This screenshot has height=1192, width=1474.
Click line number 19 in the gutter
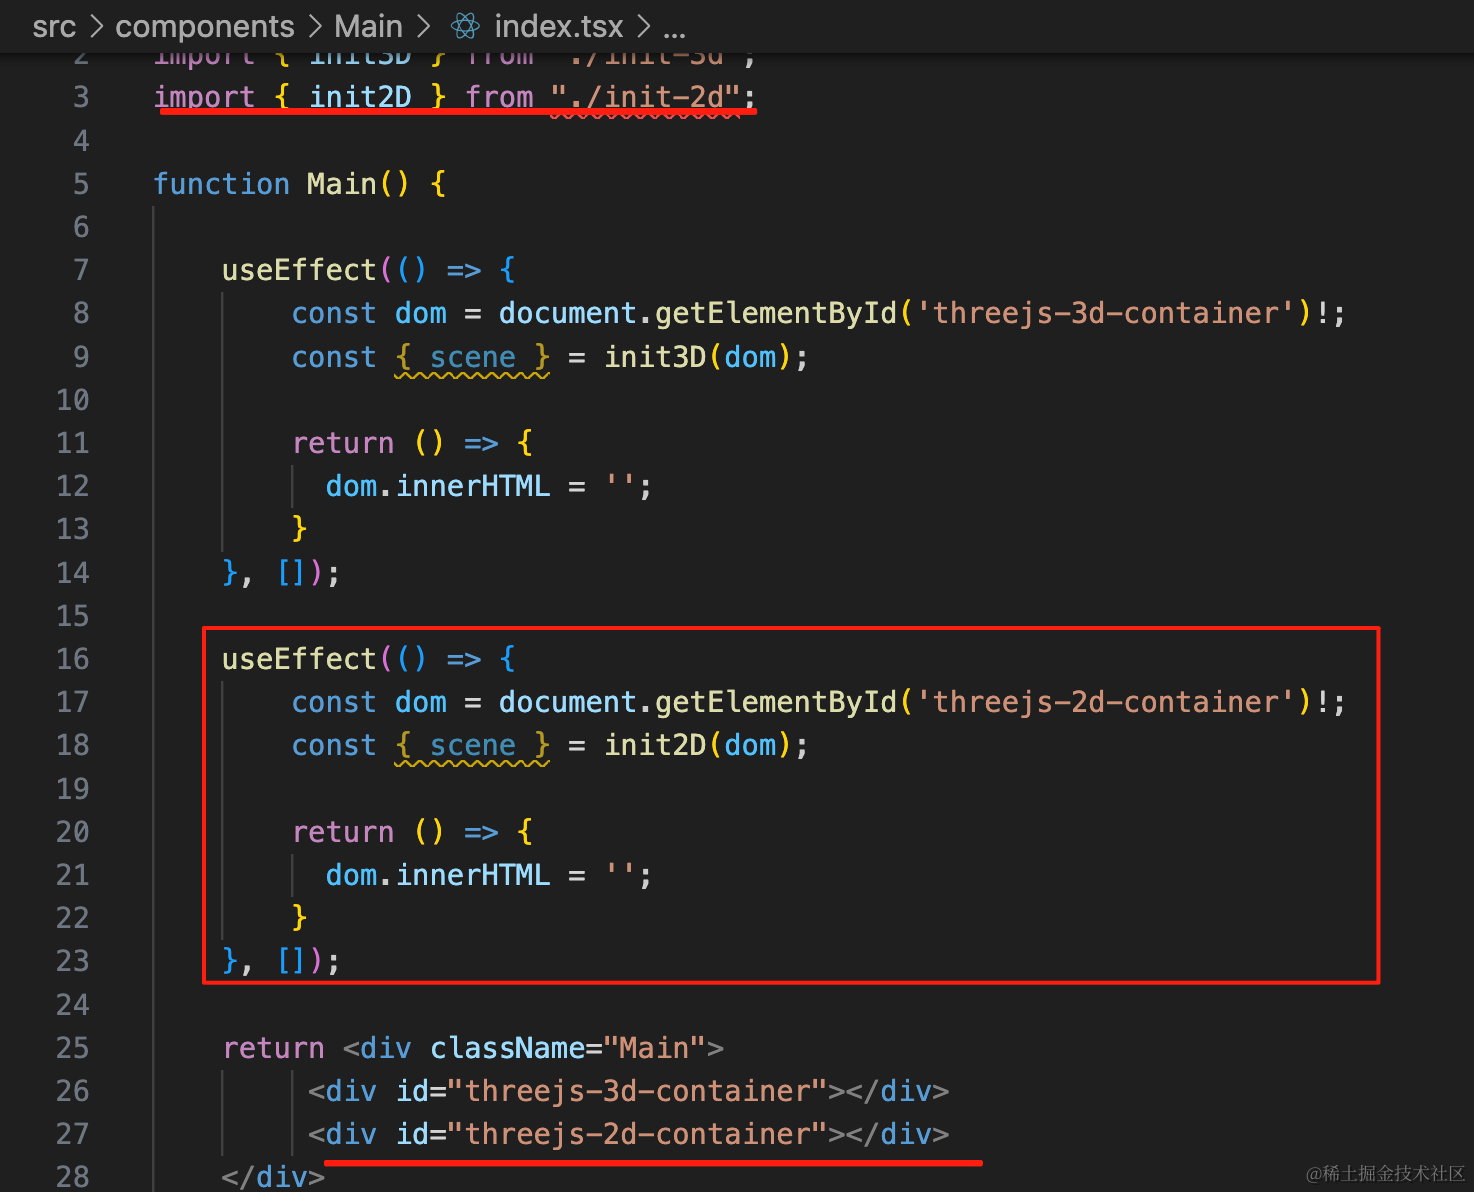pos(73,789)
